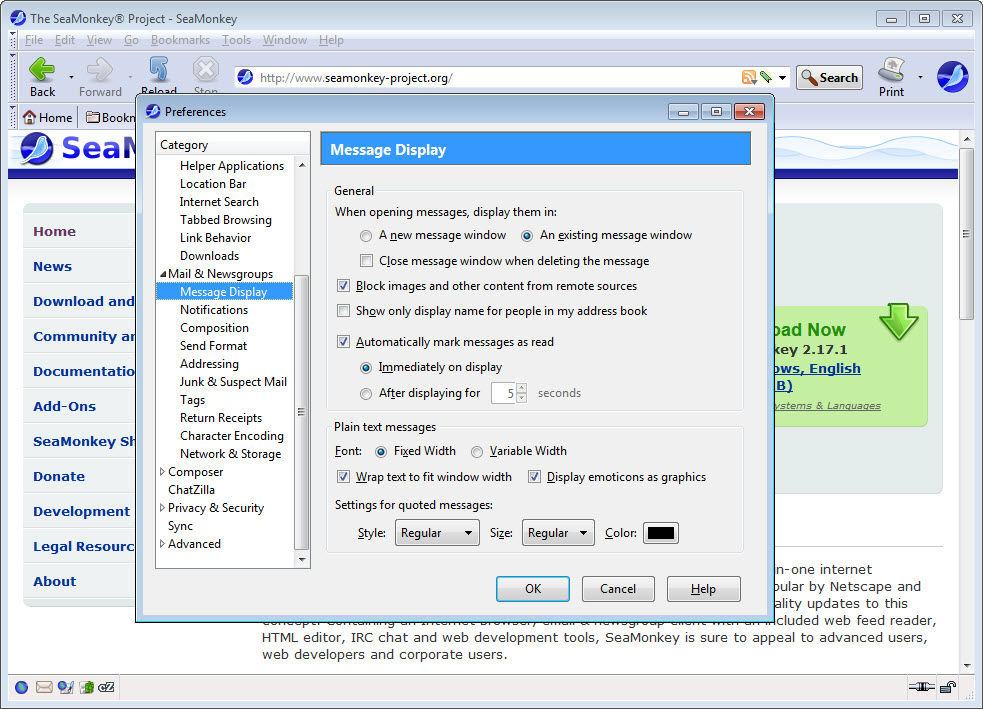Select the 'Fixed Width' font radio button
983x709 pixels.
click(381, 451)
